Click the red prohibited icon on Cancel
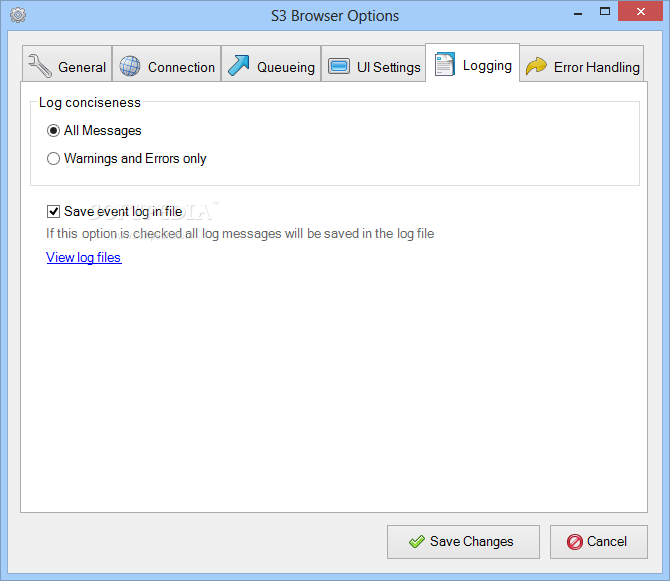Viewport: 670px width, 581px height. (575, 542)
